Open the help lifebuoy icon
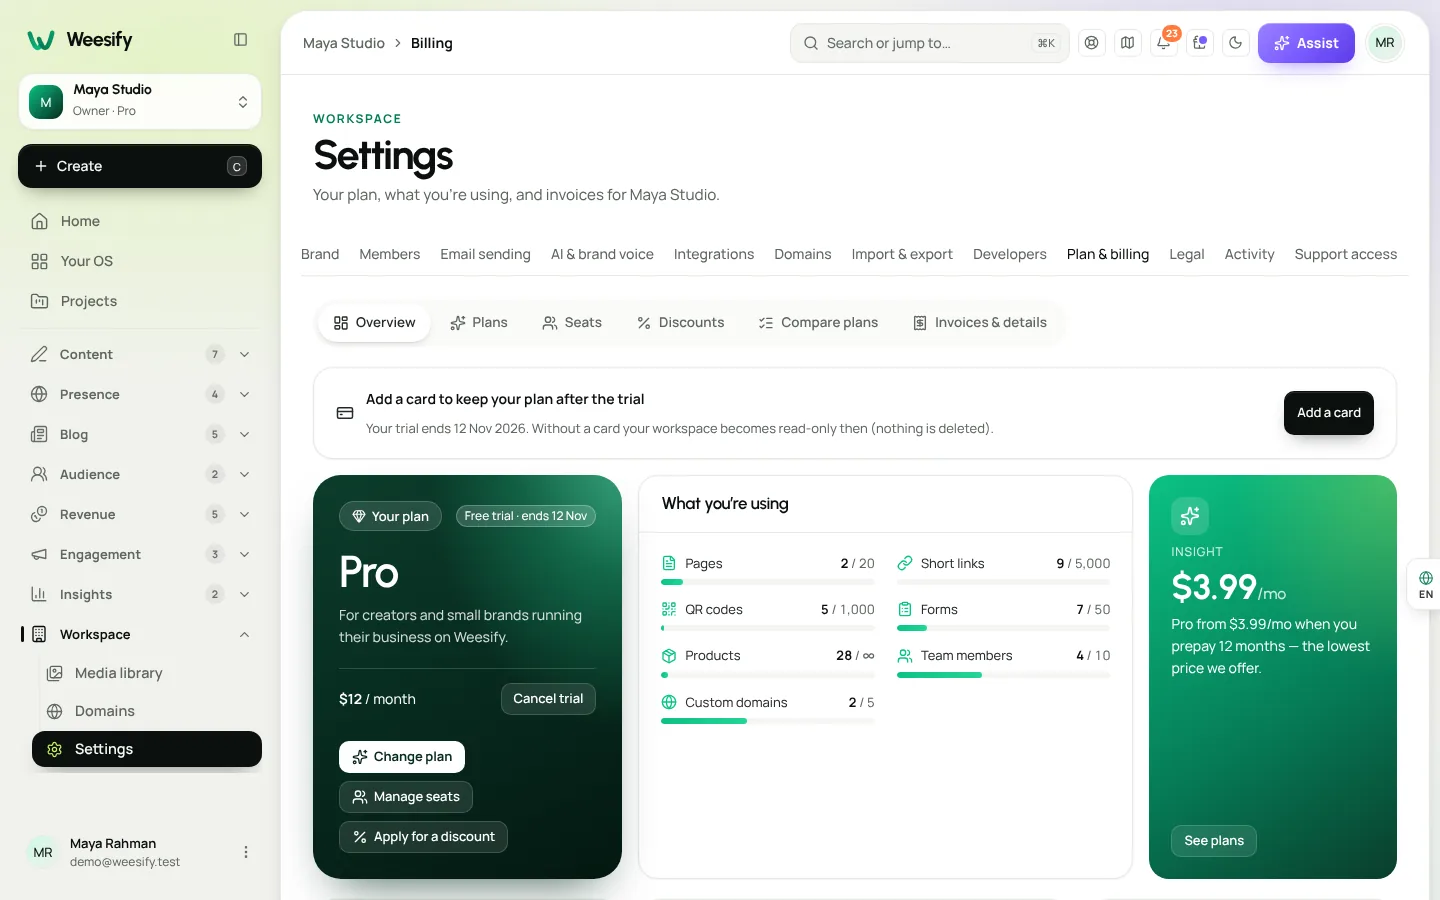This screenshot has width=1440, height=900. click(1092, 43)
